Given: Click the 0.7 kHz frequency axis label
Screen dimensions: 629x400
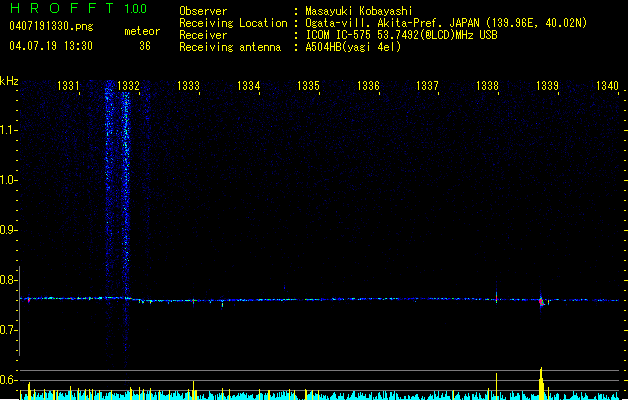Looking at the screenshot, I should click(x=8, y=330).
